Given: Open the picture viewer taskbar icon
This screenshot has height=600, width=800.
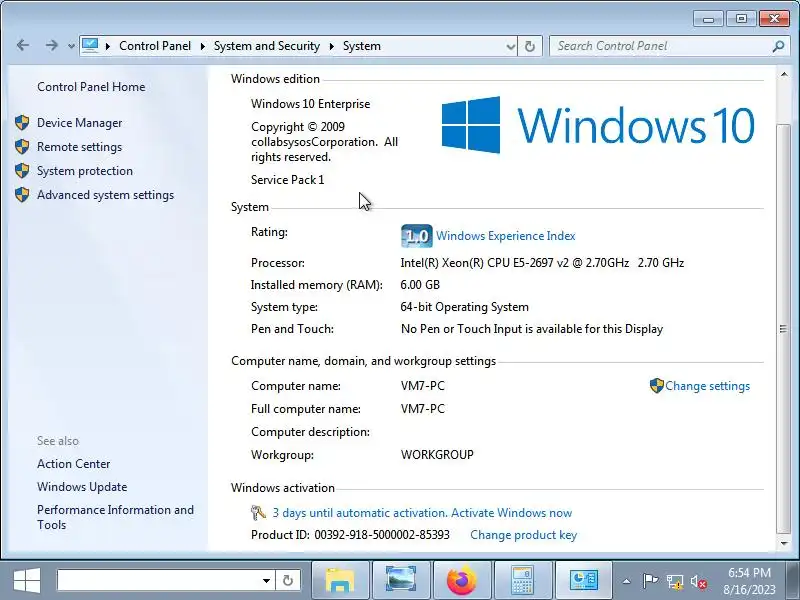Looking at the screenshot, I should click(x=401, y=581).
